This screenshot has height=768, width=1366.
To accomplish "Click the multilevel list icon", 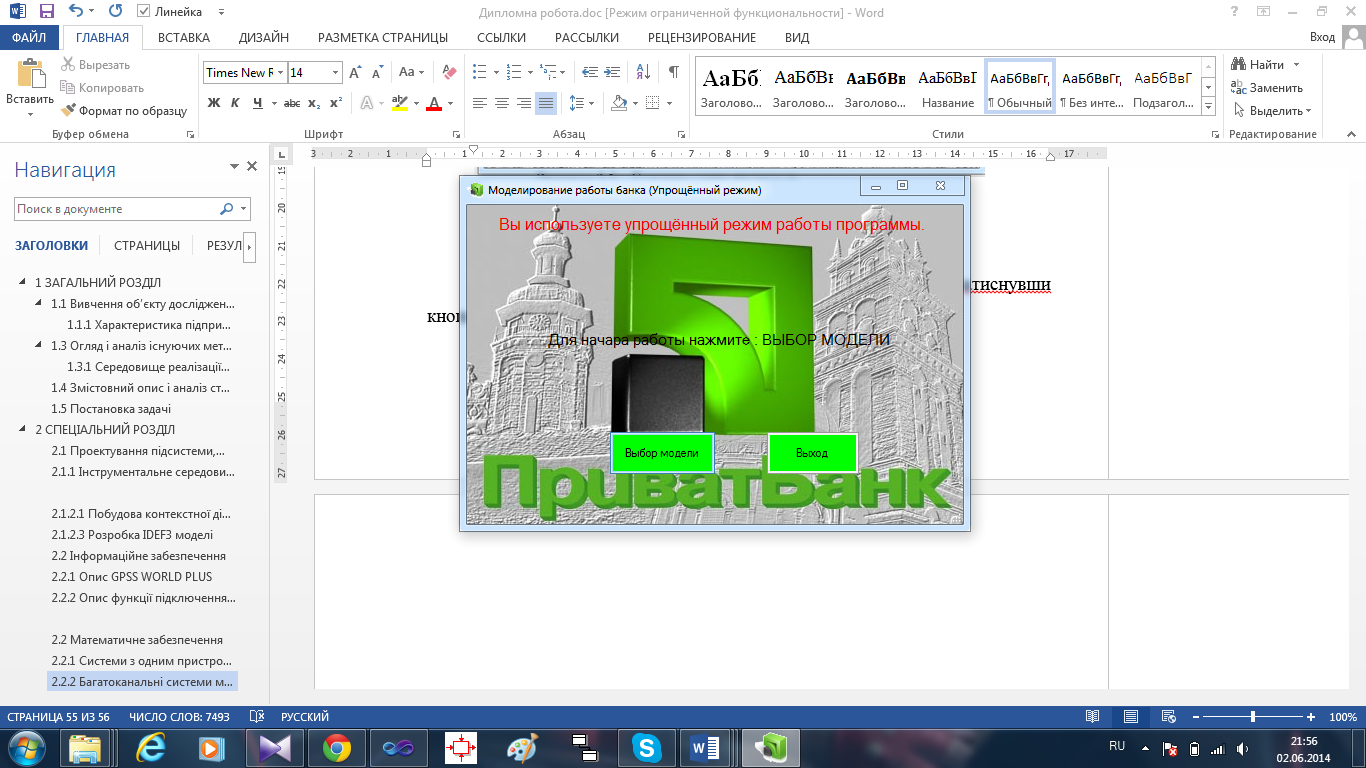I will tap(548, 72).
